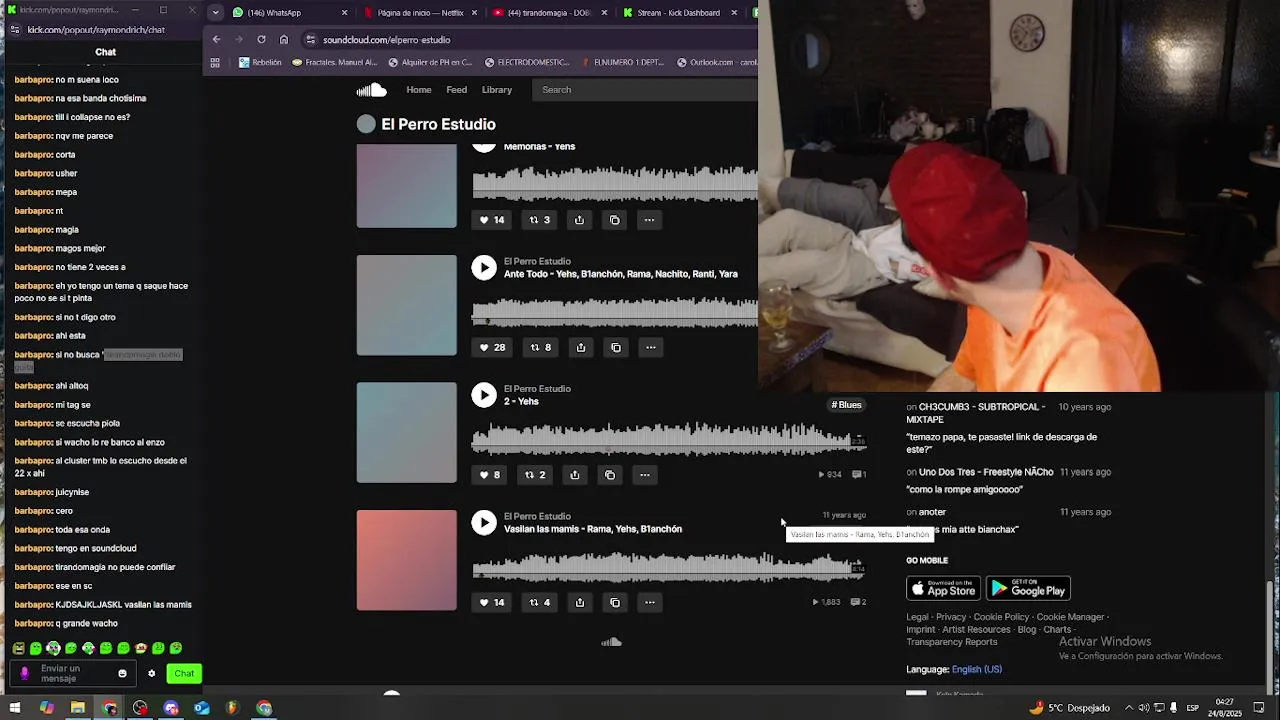Open the Transparency Reports link
Screen dimensions: 1280x720
point(952,642)
